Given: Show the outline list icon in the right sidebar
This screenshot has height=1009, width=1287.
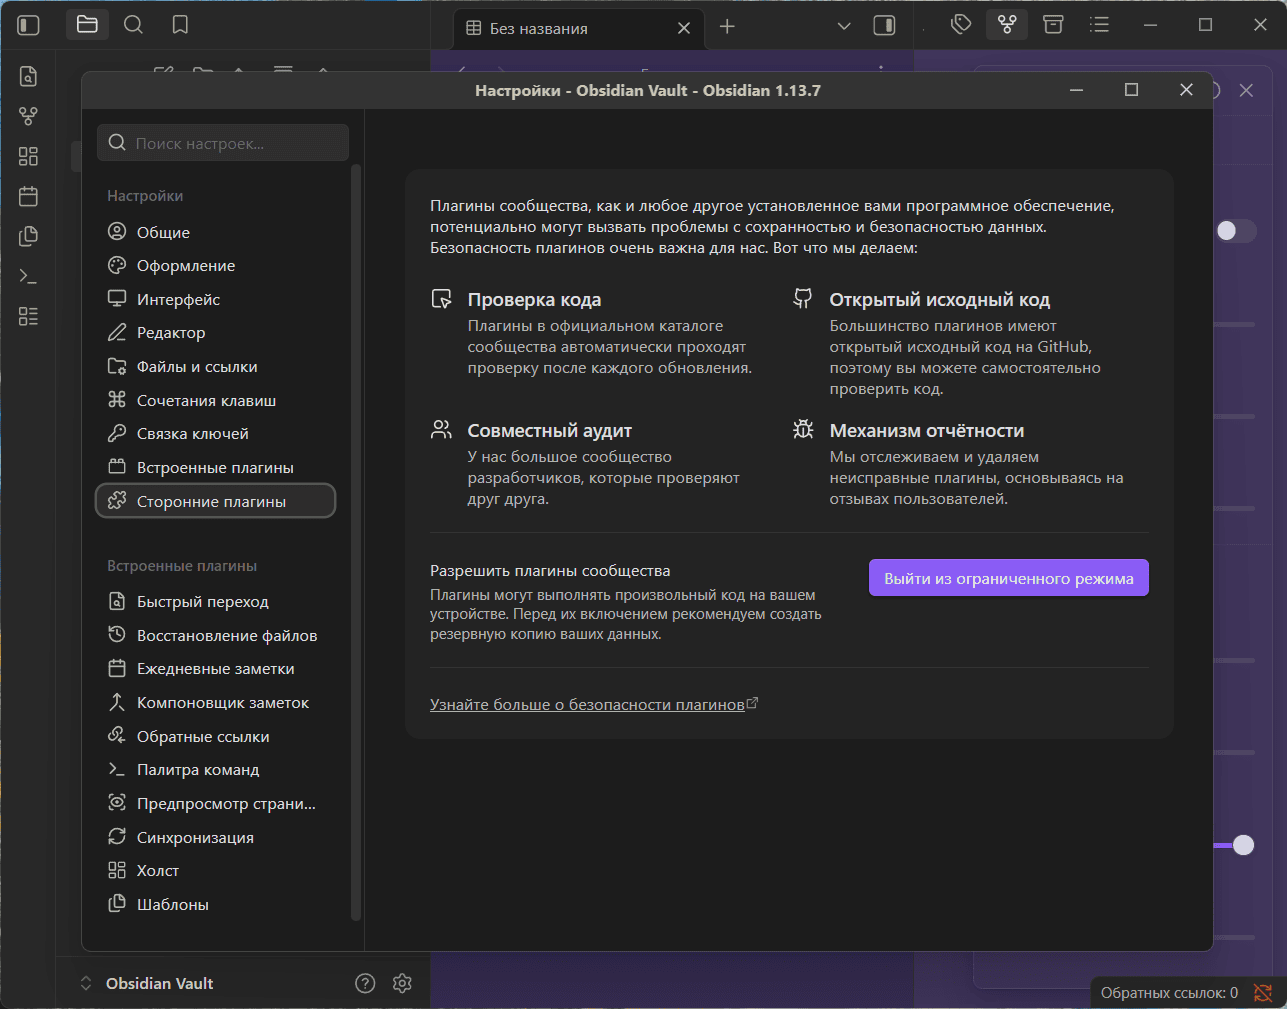Looking at the screenshot, I should 1099,25.
